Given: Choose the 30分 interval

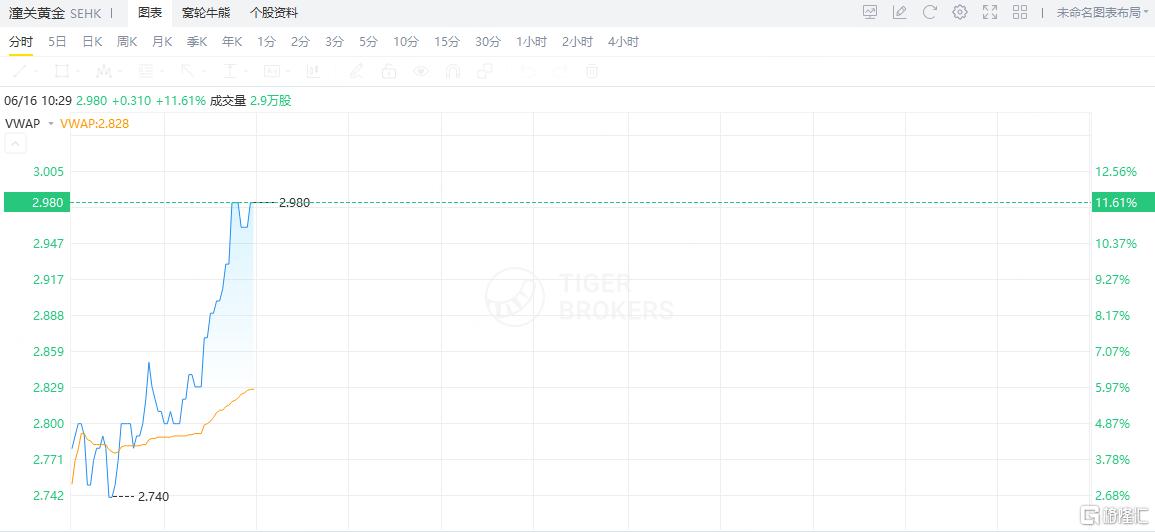Looking at the screenshot, I should (488, 42).
